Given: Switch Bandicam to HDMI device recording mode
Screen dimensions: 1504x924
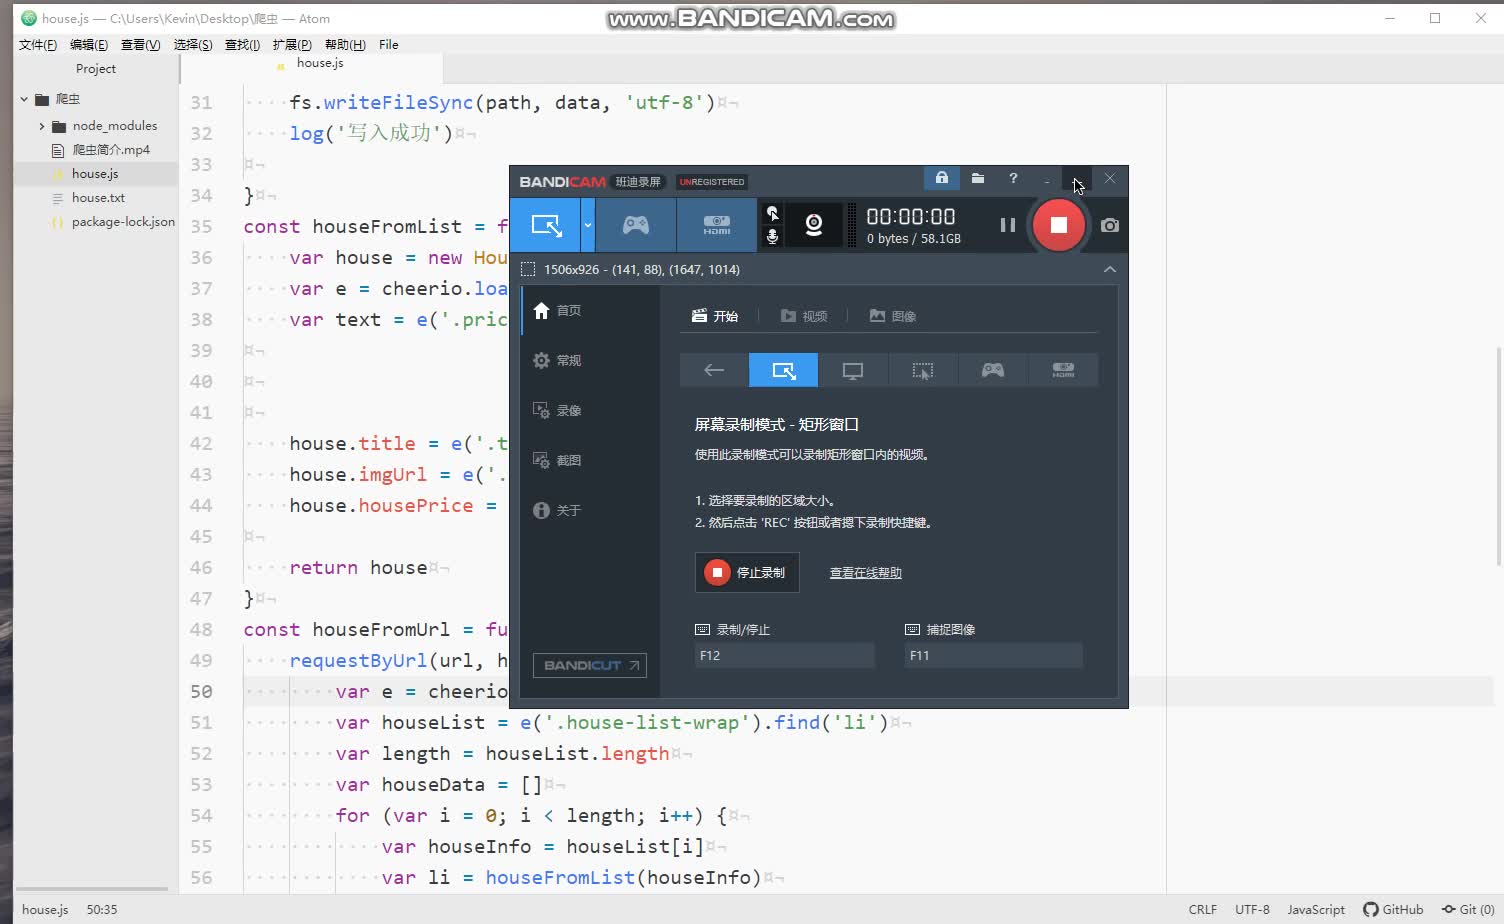Looking at the screenshot, I should click(x=716, y=225).
